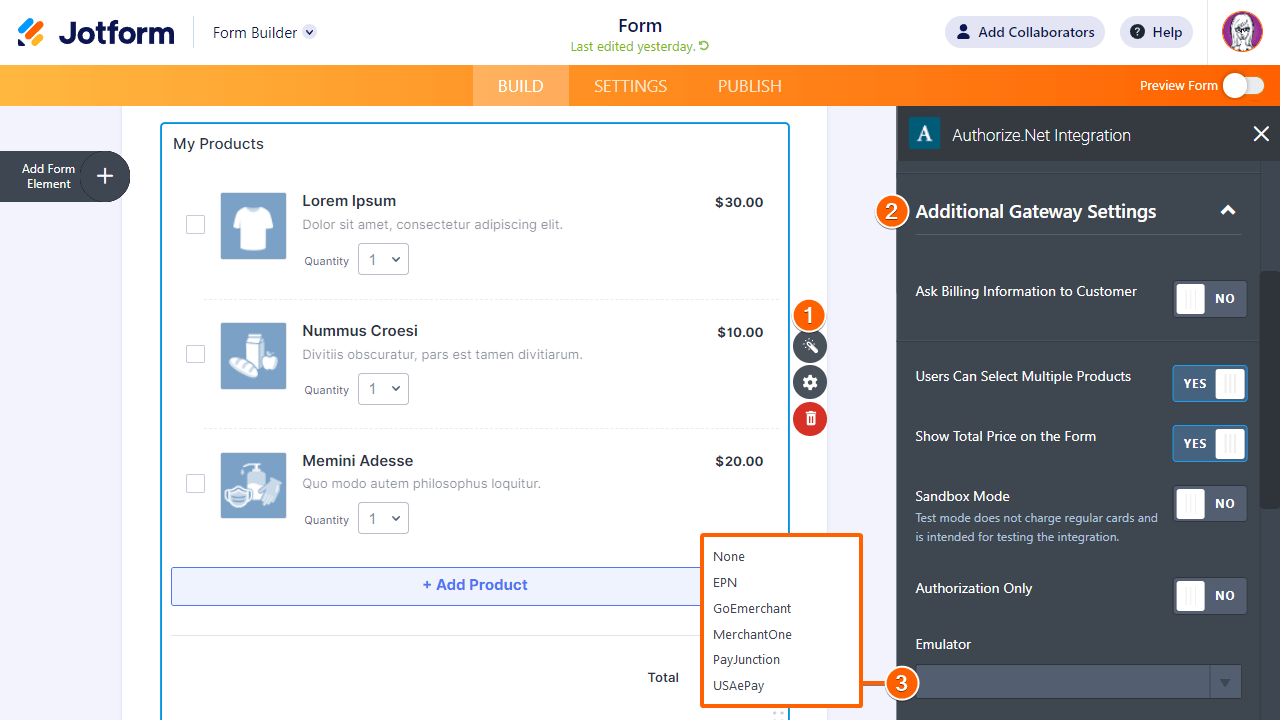Click the $30.00 price
This screenshot has height=720, width=1280.
pos(739,202)
